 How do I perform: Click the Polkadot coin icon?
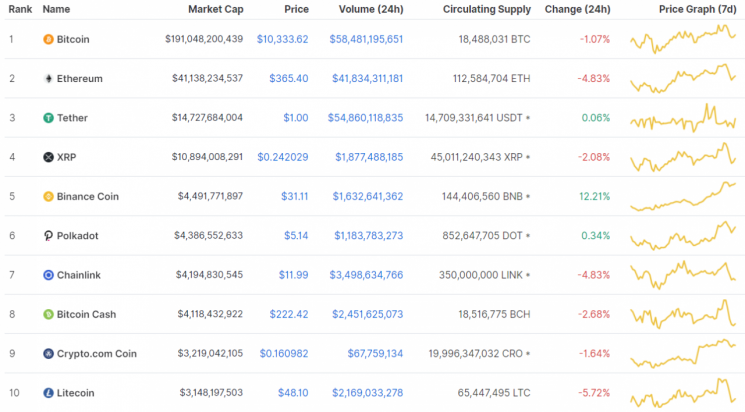pyautogui.click(x=48, y=236)
